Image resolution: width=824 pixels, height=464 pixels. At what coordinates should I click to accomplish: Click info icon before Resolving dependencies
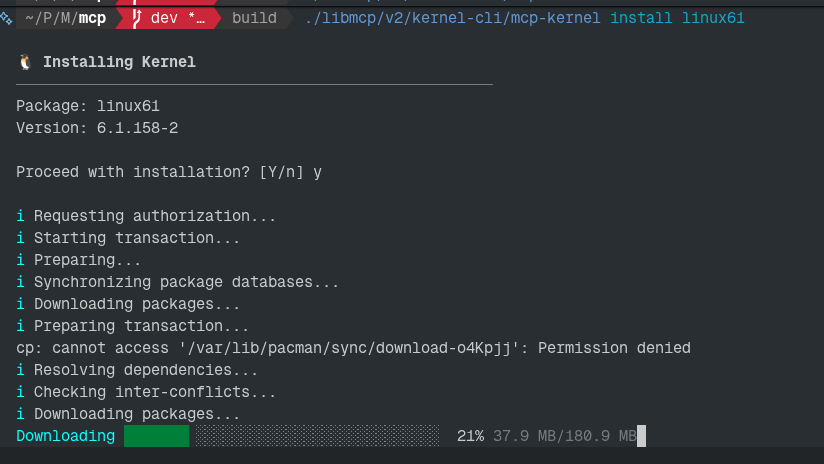point(20,370)
